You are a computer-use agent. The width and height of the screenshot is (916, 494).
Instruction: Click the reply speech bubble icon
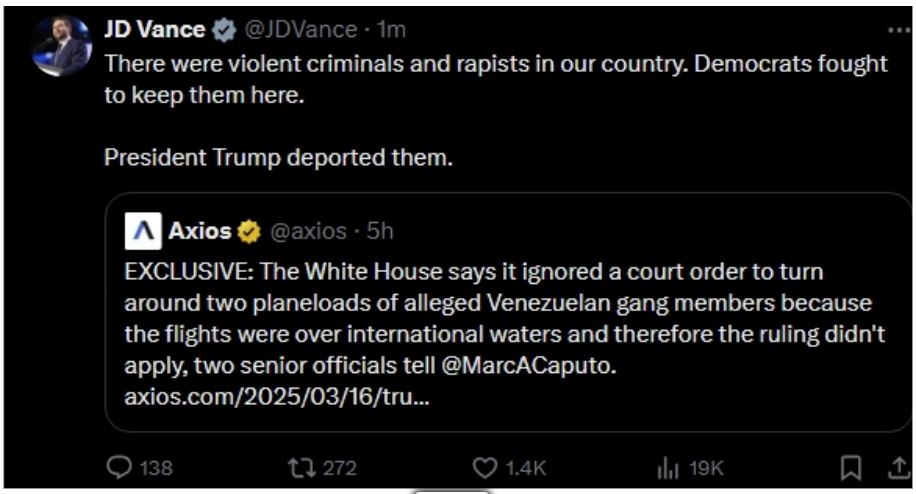(x=119, y=467)
